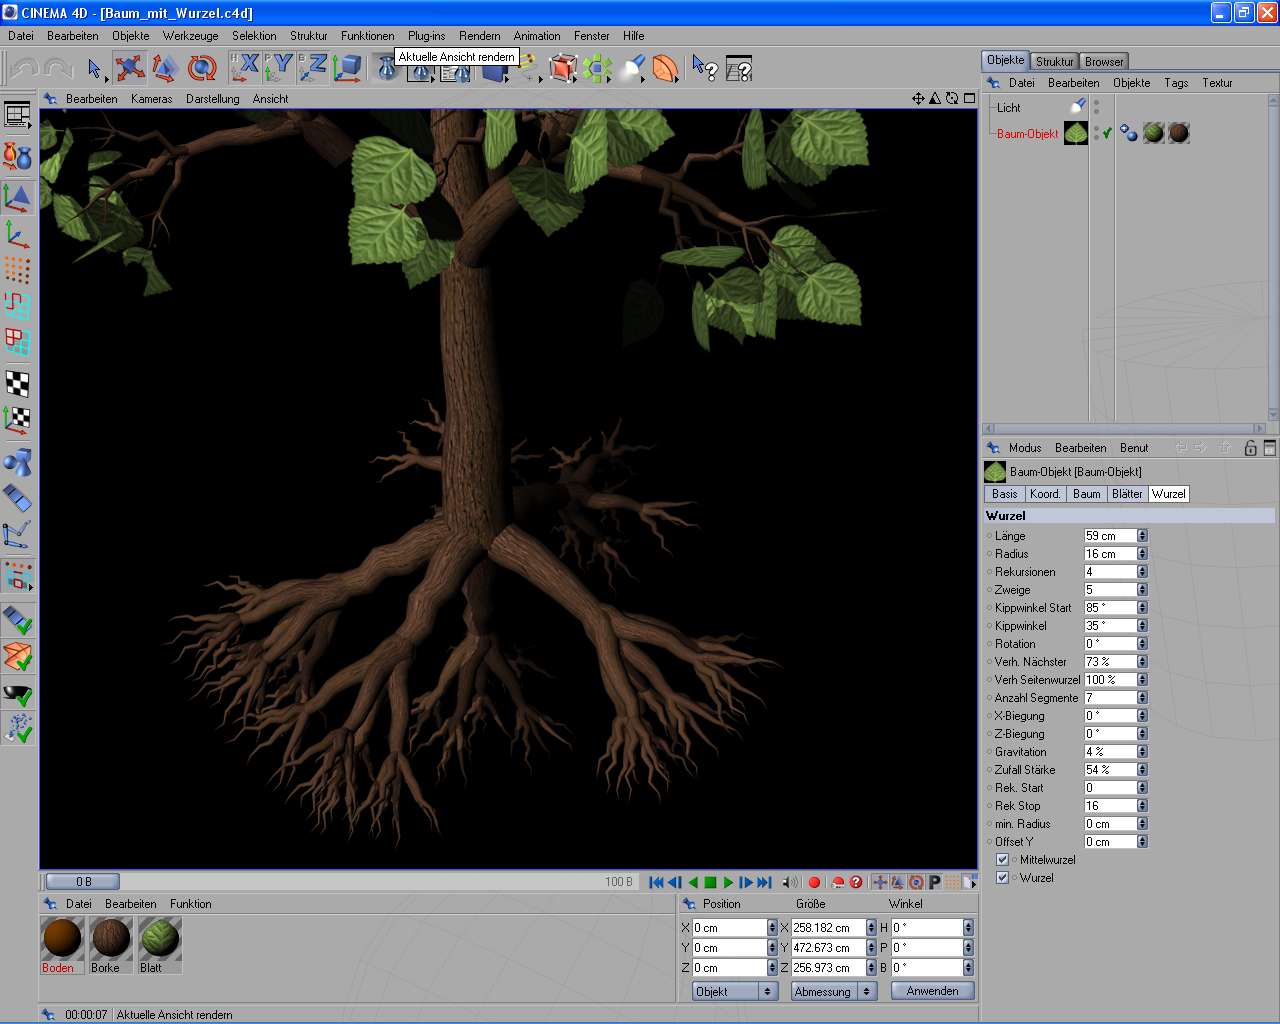Open viewport Darstellung menu
Image resolution: width=1280 pixels, height=1024 pixels.
[x=213, y=99]
